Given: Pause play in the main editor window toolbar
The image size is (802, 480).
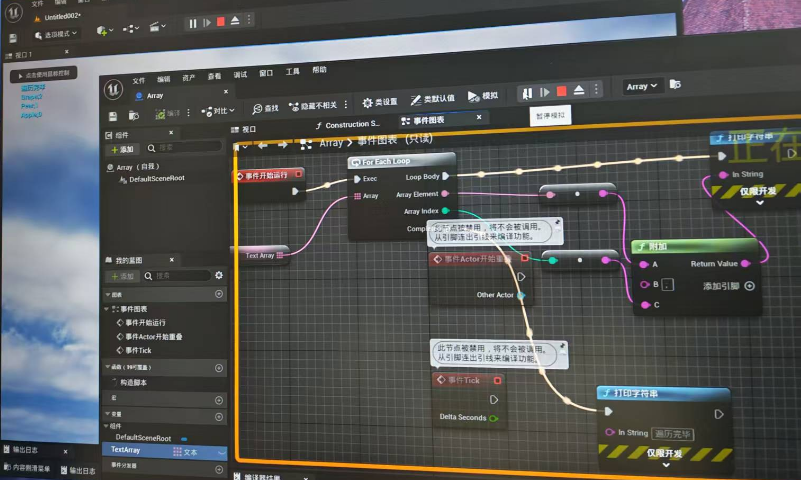Looking at the screenshot, I should (x=192, y=24).
